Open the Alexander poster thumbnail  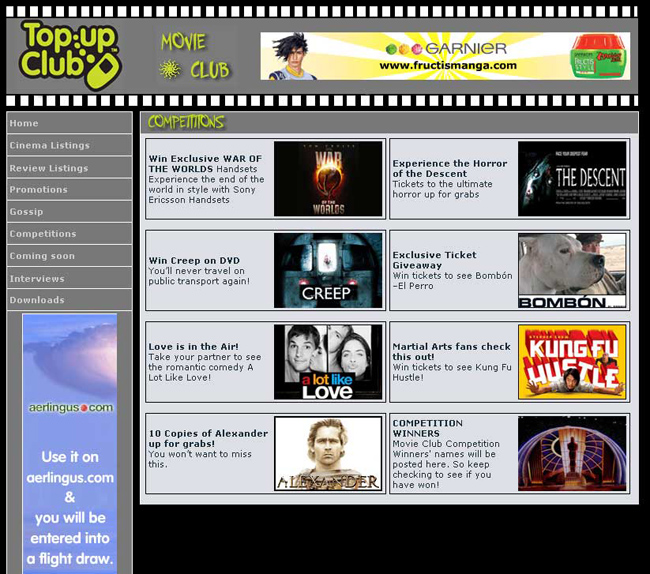coord(328,453)
